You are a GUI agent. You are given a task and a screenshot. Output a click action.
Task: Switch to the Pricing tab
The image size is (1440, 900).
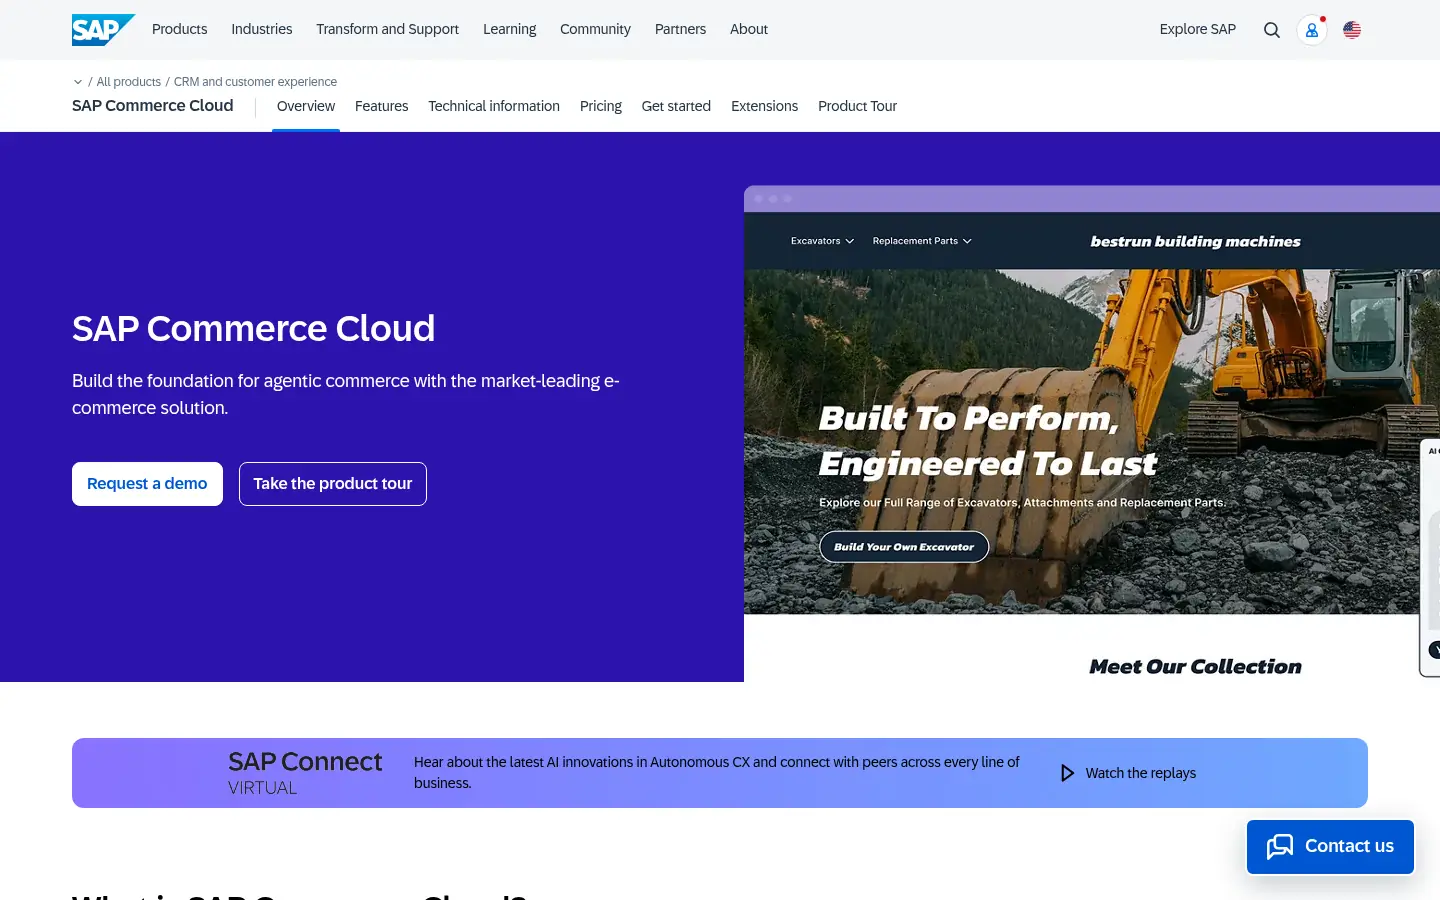click(601, 106)
